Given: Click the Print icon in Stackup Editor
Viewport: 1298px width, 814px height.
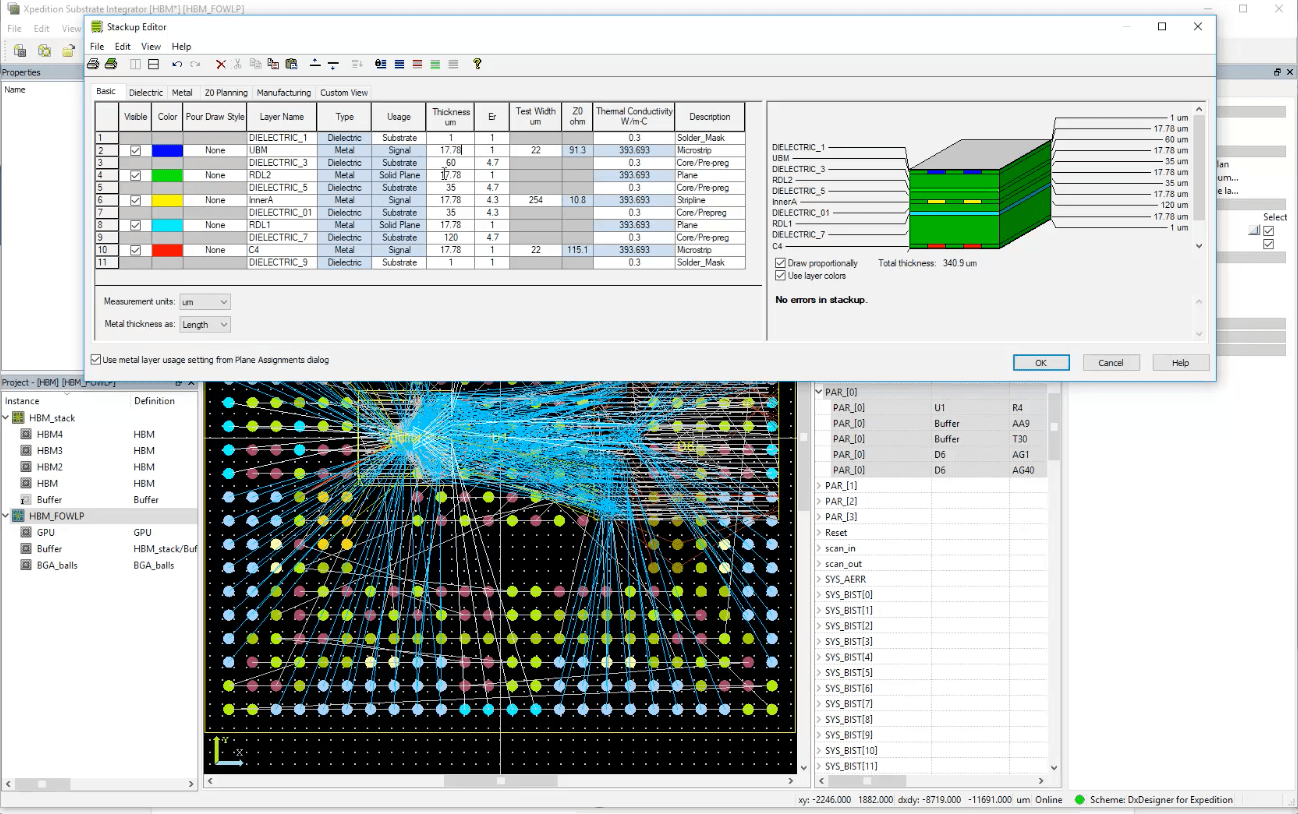Looking at the screenshot, I should 93,63.
